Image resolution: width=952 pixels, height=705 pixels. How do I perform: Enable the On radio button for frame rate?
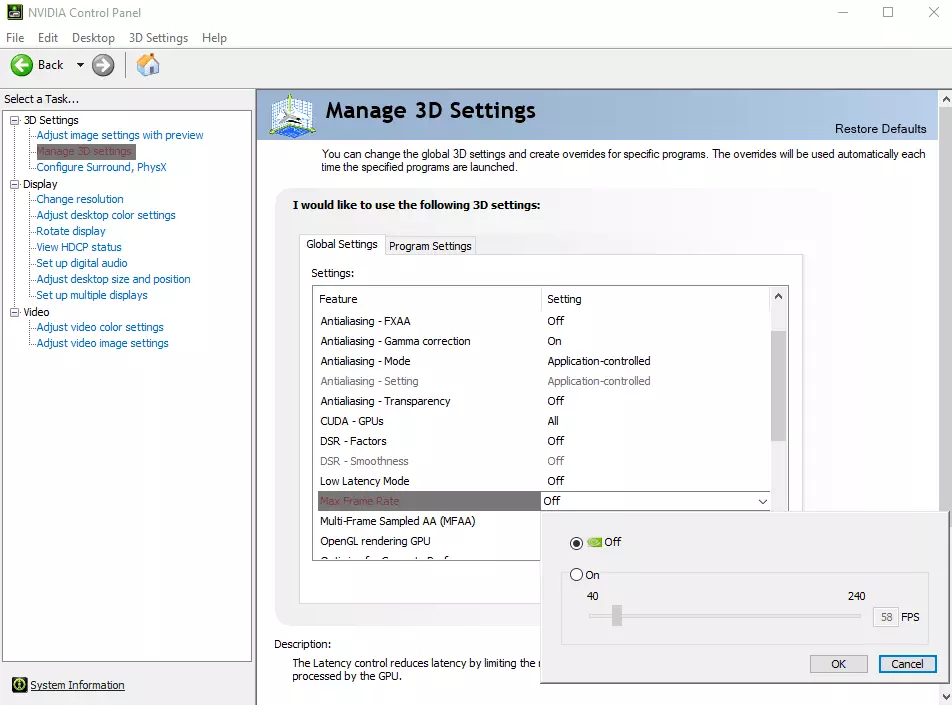tap(575, 575)
